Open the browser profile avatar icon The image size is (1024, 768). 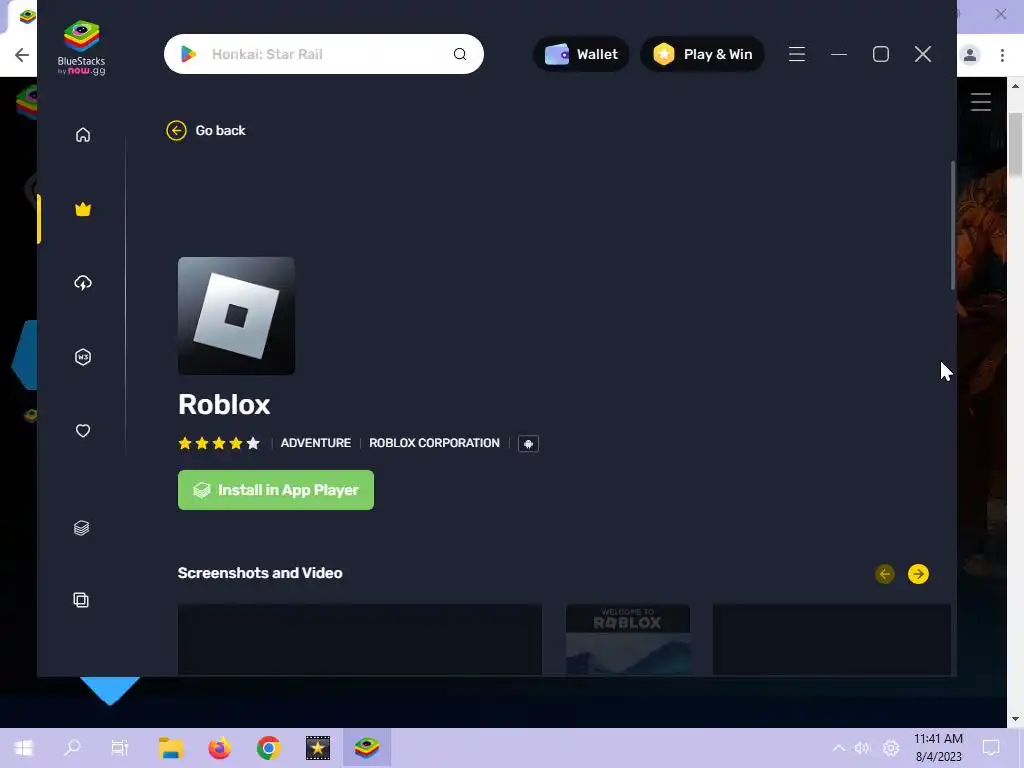[970, 55]
